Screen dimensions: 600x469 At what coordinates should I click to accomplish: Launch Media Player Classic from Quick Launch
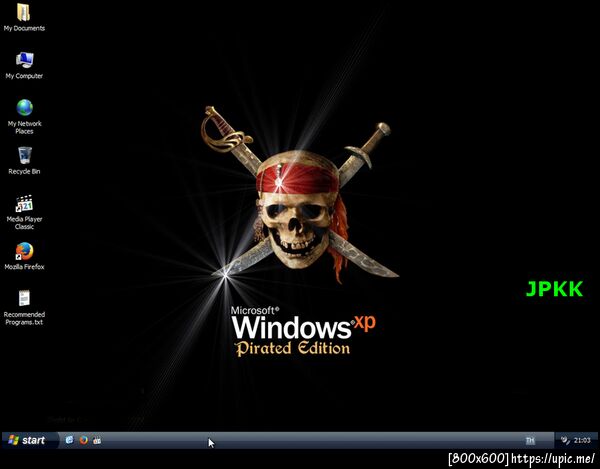97,441
